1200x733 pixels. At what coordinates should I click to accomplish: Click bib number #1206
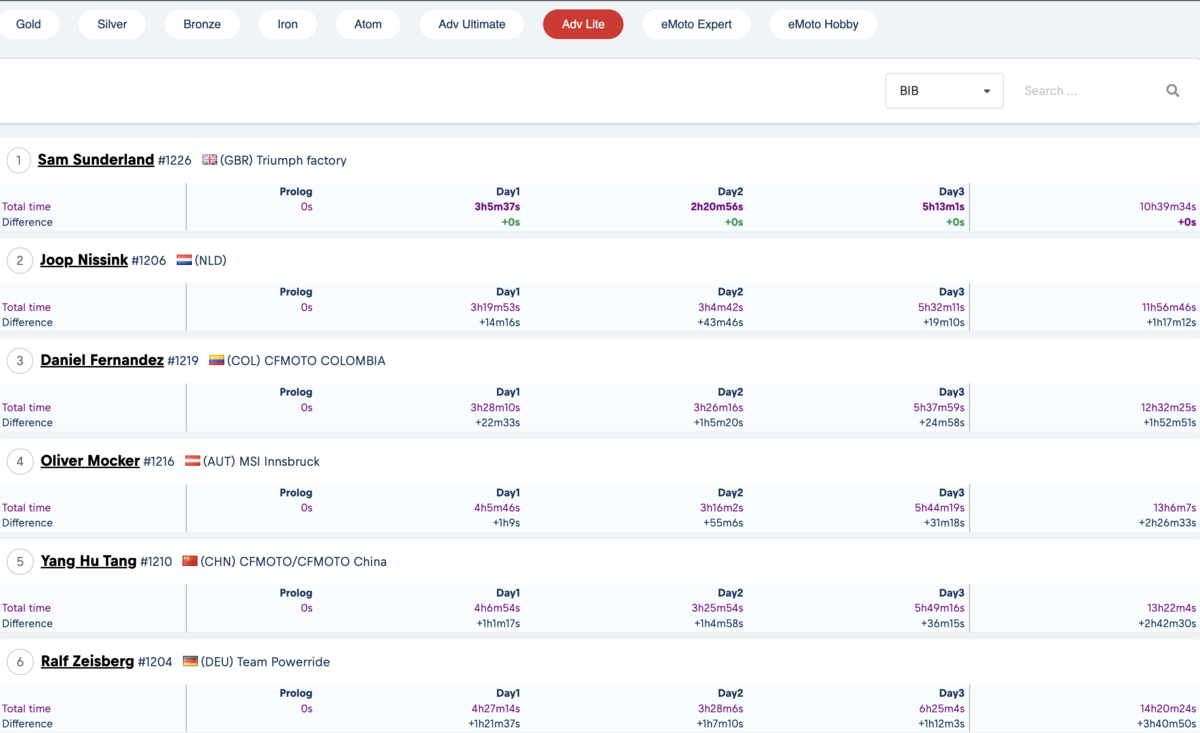point(149,260)
